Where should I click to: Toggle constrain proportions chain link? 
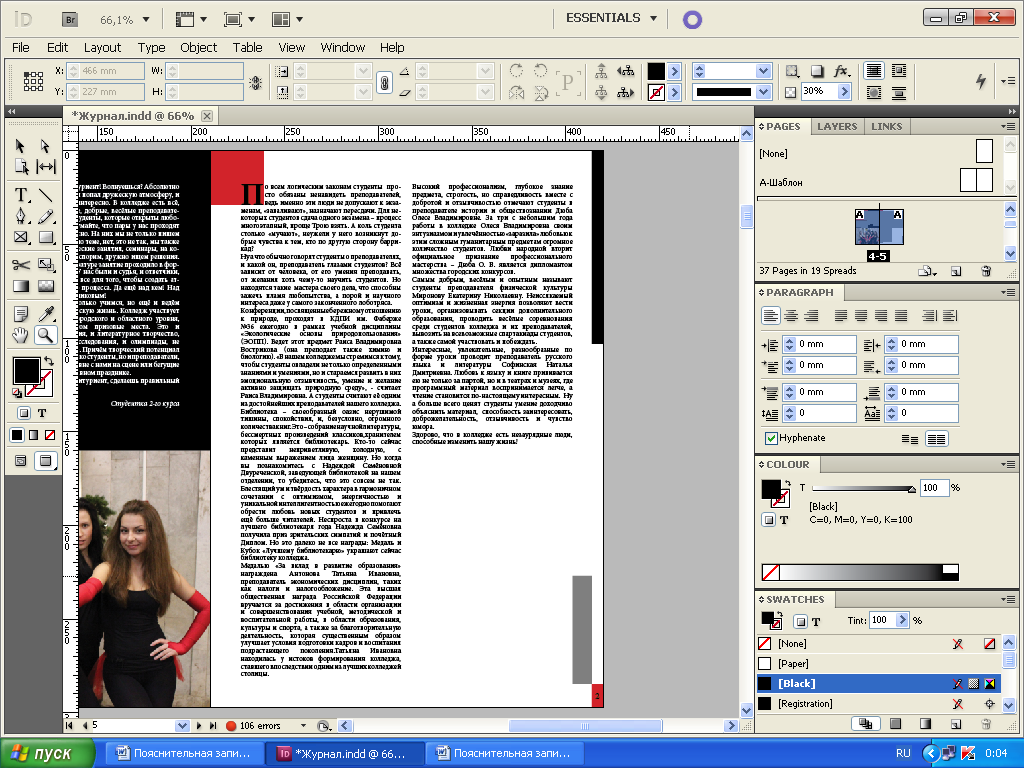click(385, 82)
